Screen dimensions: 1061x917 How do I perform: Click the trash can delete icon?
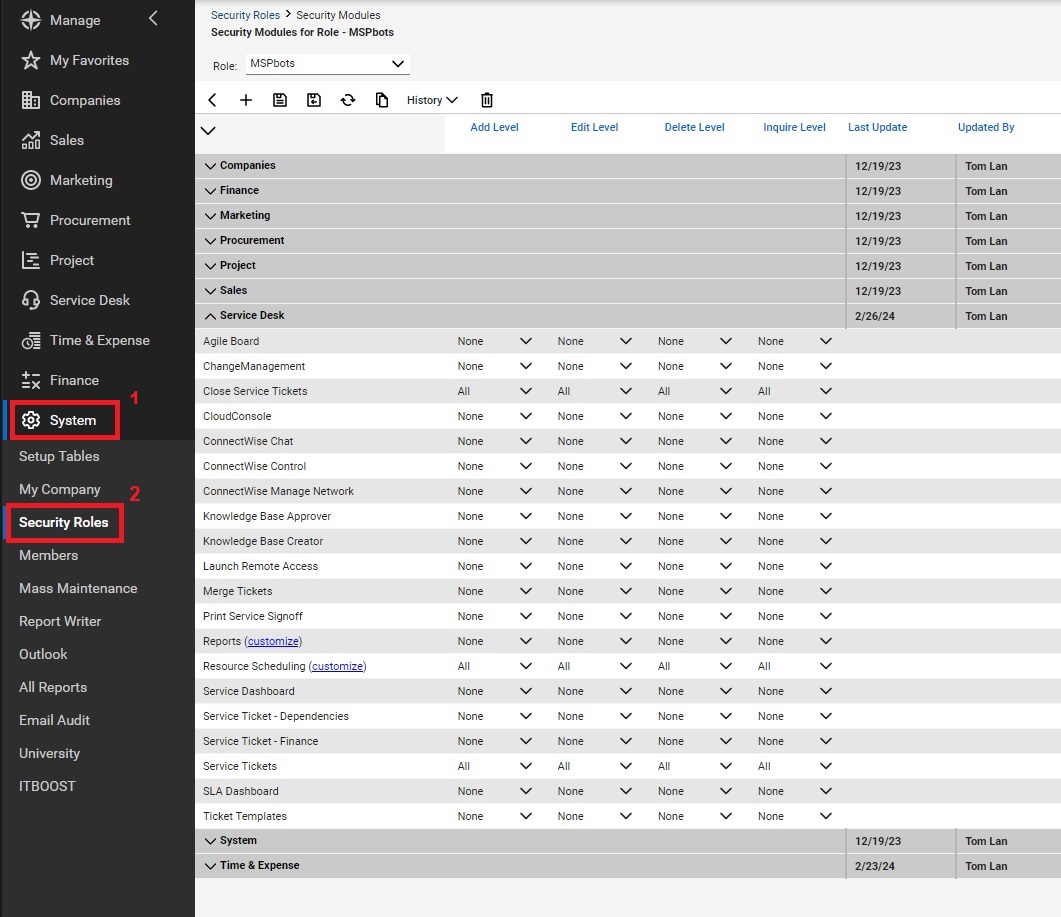pyautogui.click(x=487, y=100)
